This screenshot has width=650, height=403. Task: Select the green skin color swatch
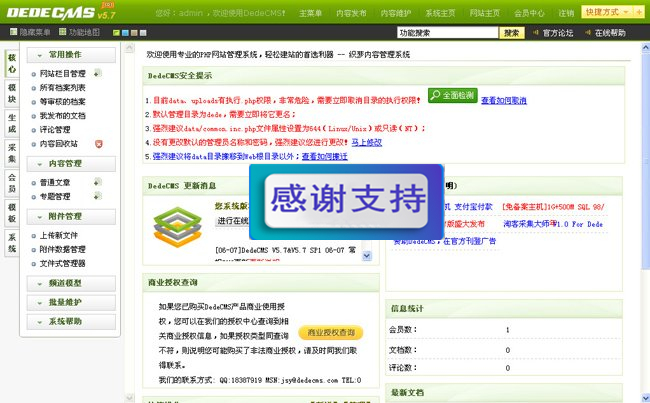pyautogui.click(x=116, y=33)
